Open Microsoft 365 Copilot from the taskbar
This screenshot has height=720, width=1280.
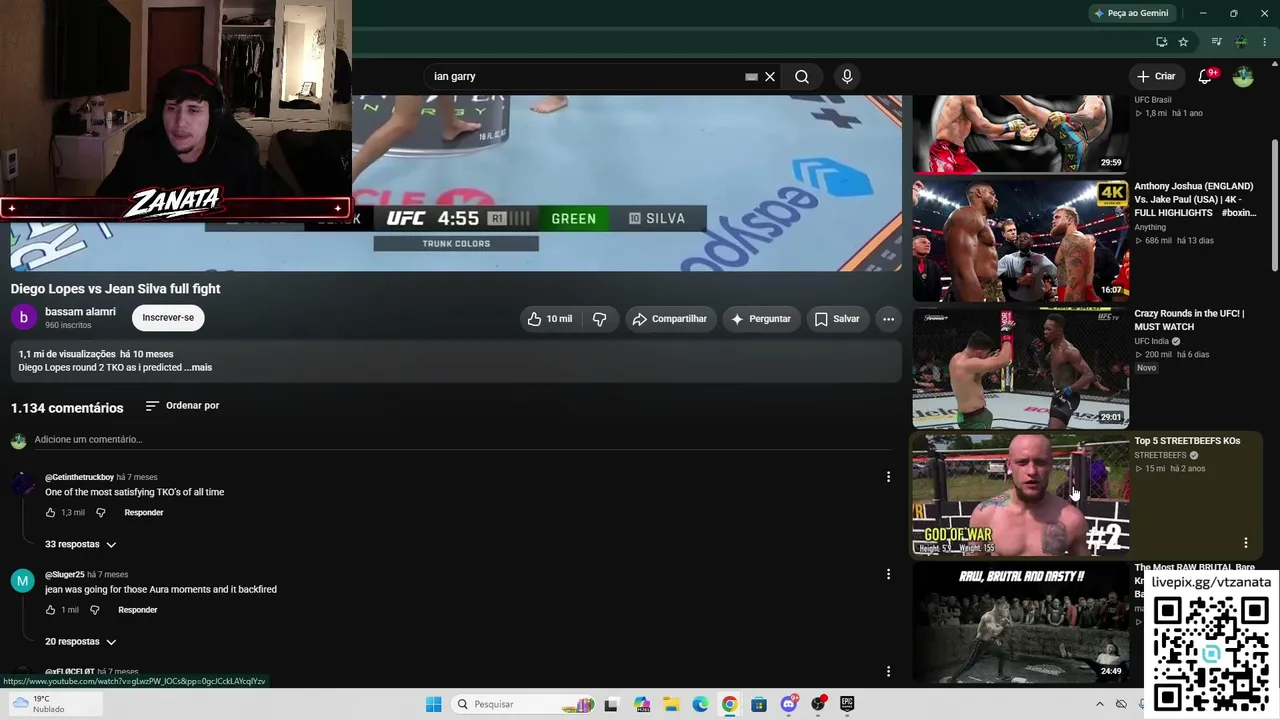point(641,704)
